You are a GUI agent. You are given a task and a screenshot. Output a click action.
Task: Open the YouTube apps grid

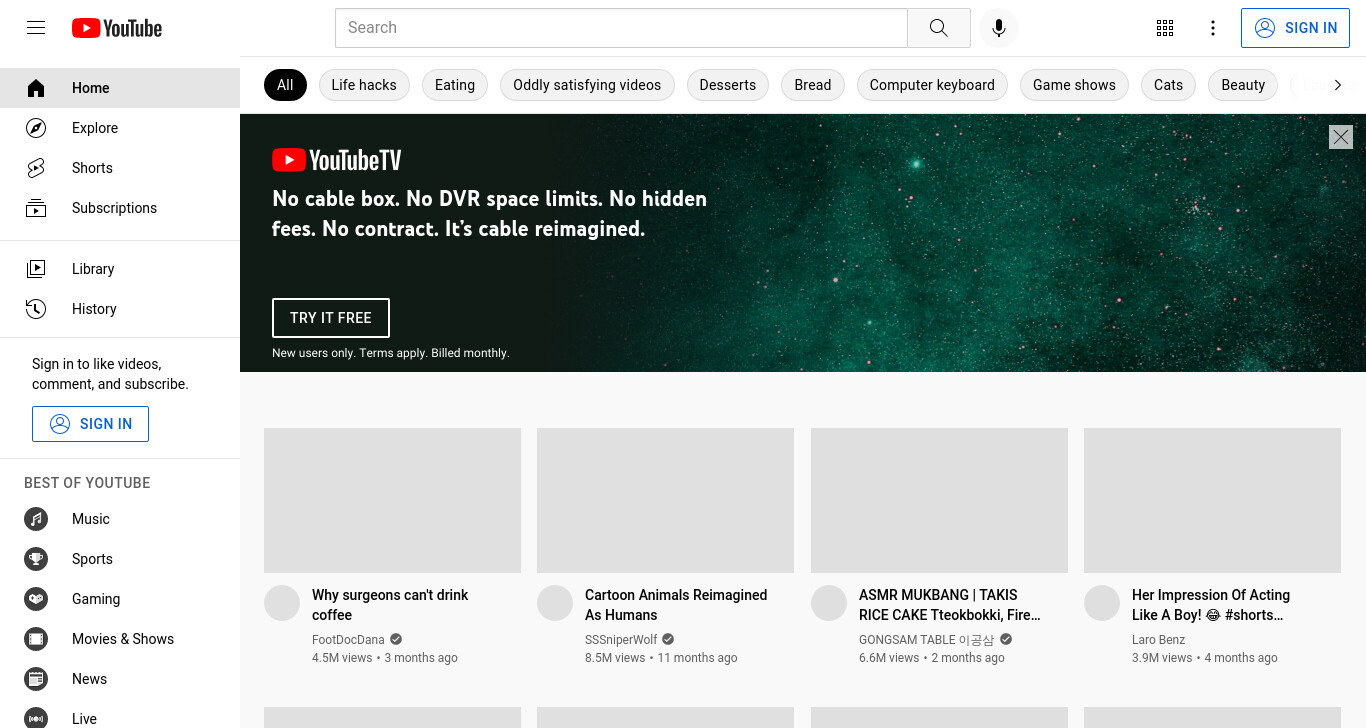[1164, 28]
